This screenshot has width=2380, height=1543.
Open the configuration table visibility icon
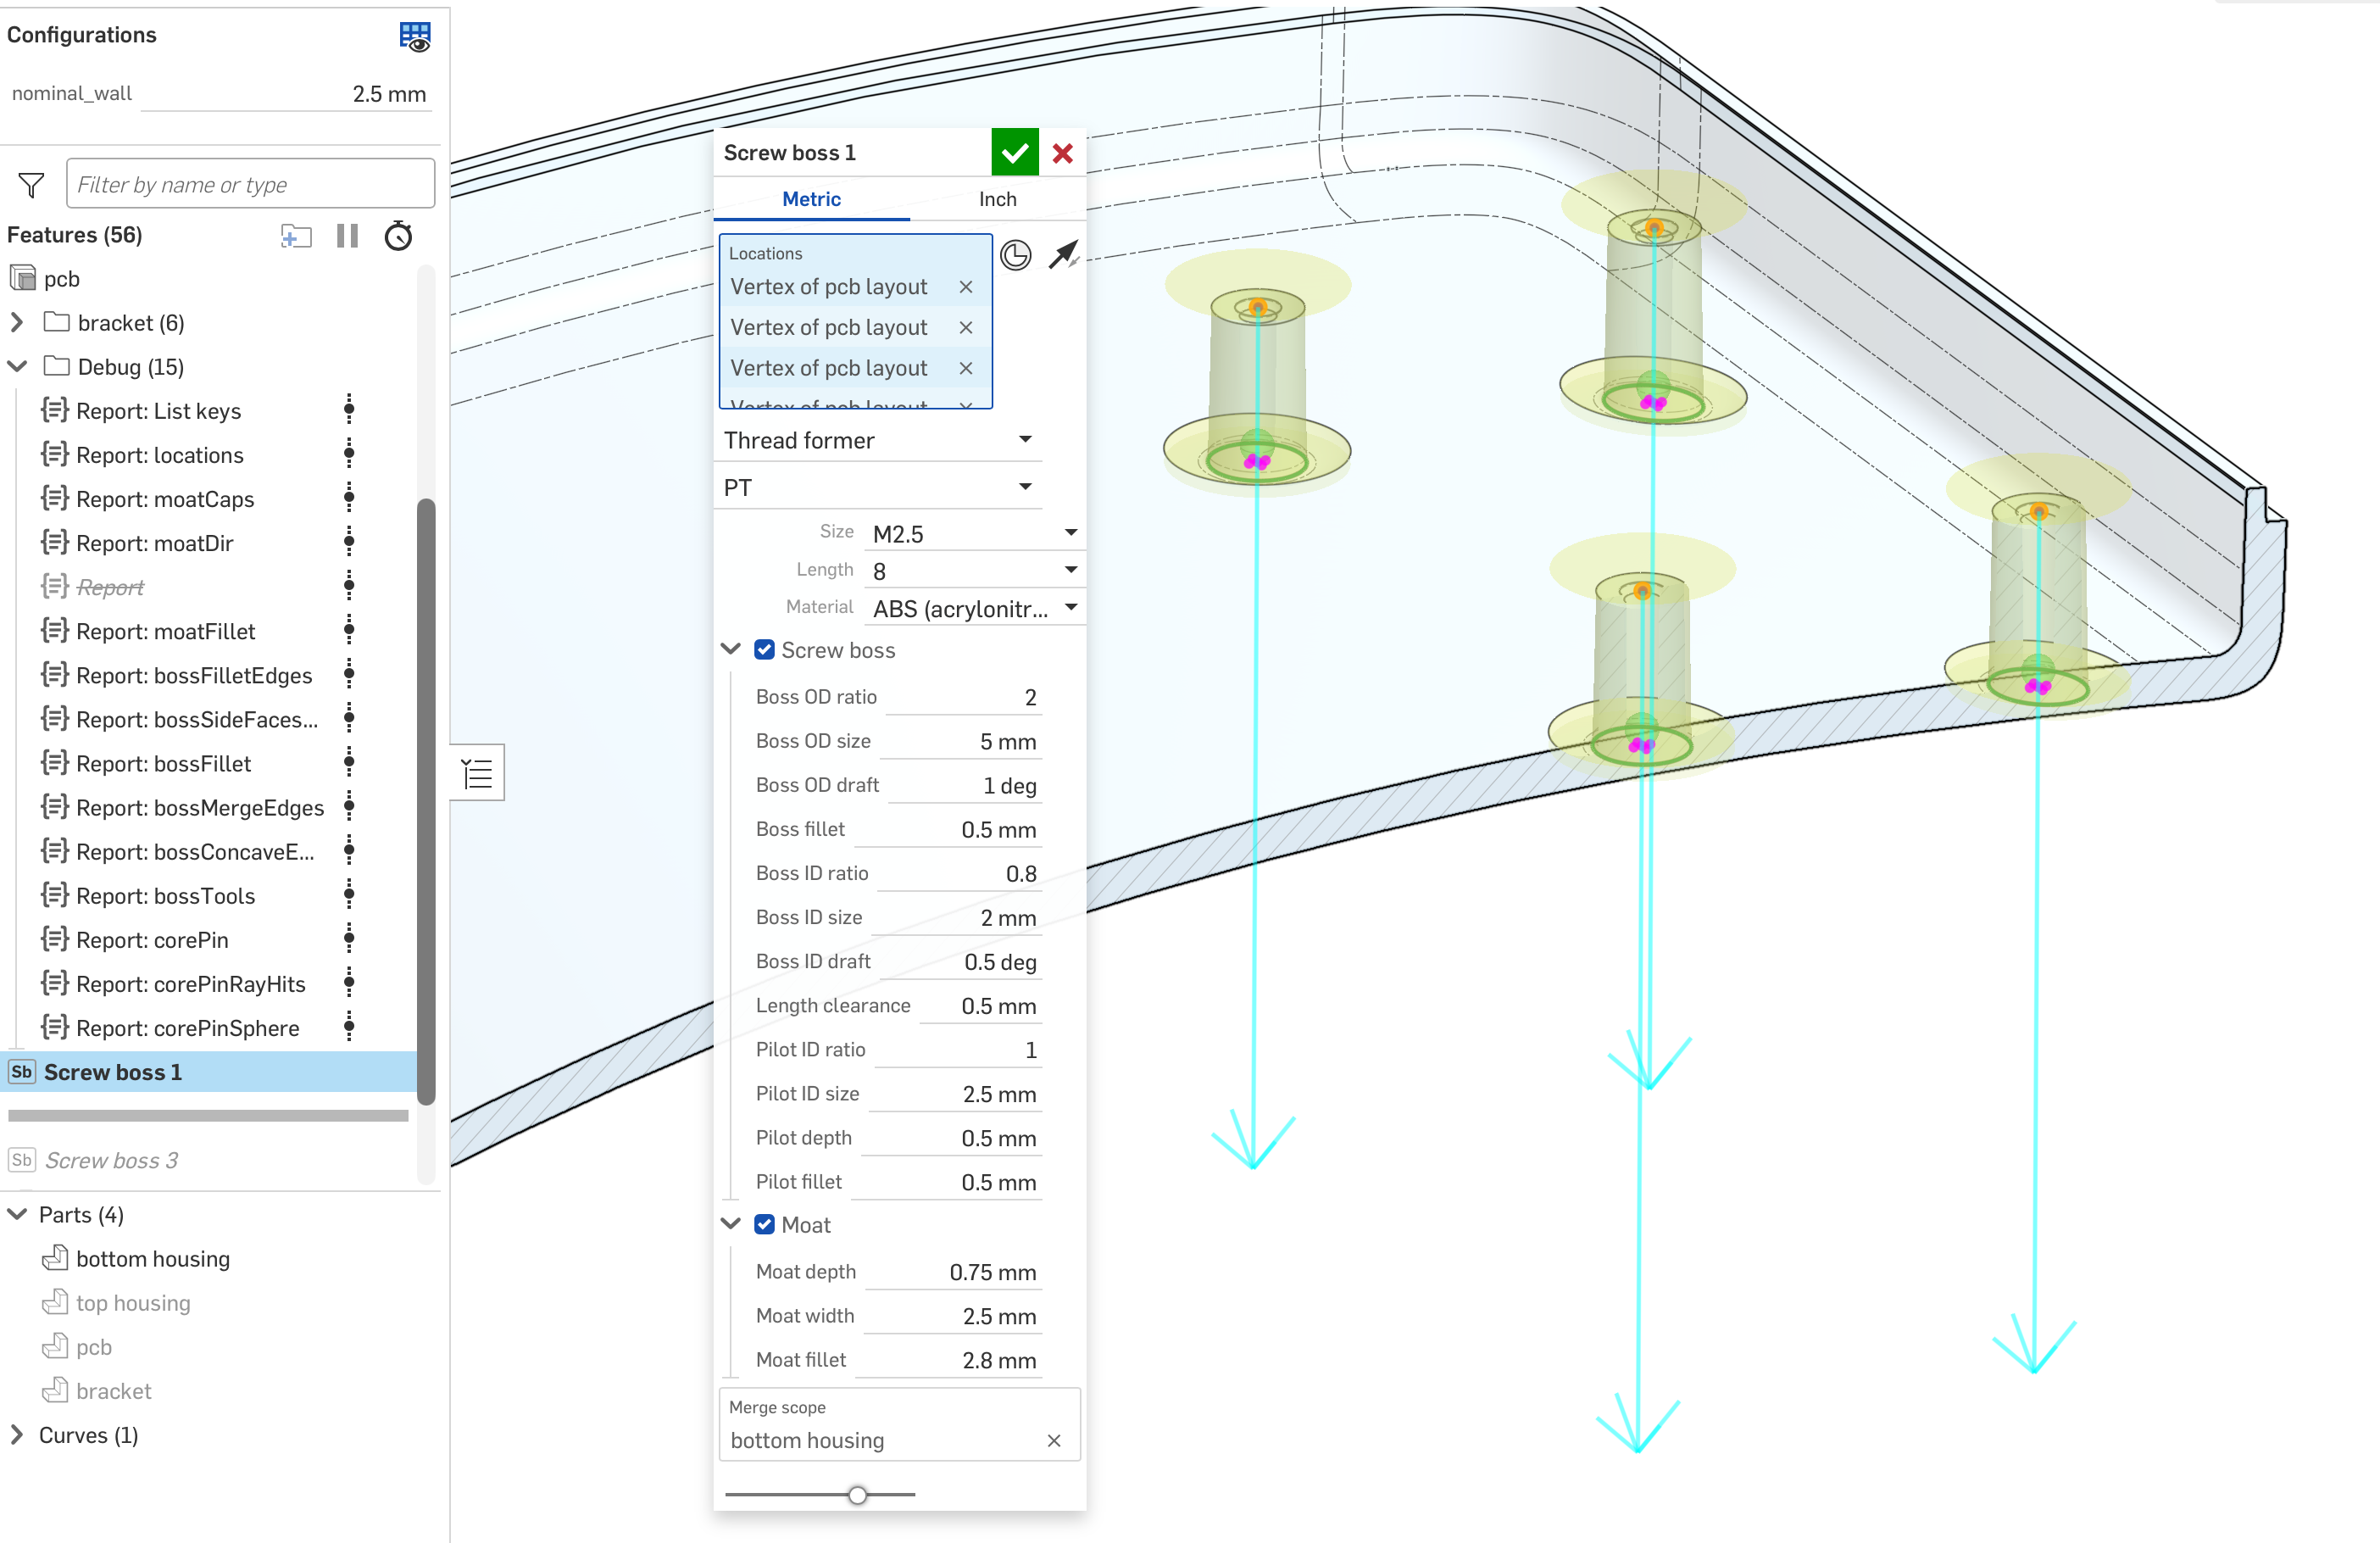coord(414,36)
